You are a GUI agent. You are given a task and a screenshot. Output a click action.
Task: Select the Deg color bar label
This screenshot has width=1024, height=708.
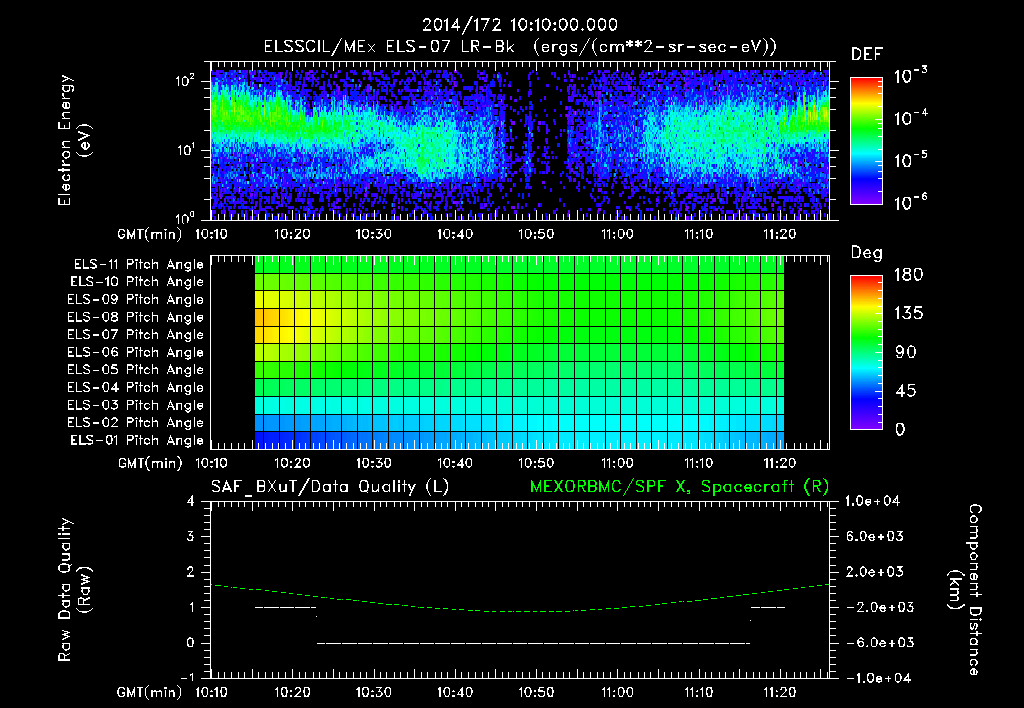pos(867,253)
